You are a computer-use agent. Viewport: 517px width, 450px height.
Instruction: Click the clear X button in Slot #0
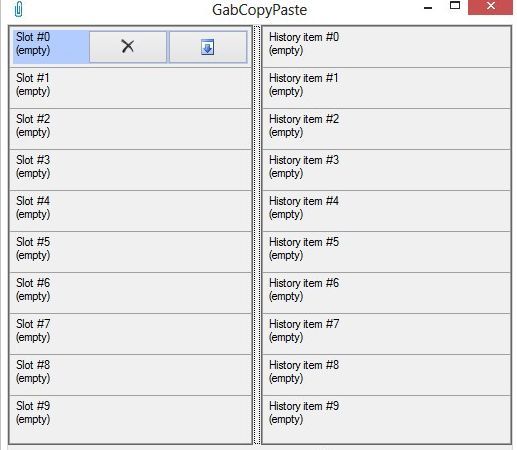coord(128,47)
